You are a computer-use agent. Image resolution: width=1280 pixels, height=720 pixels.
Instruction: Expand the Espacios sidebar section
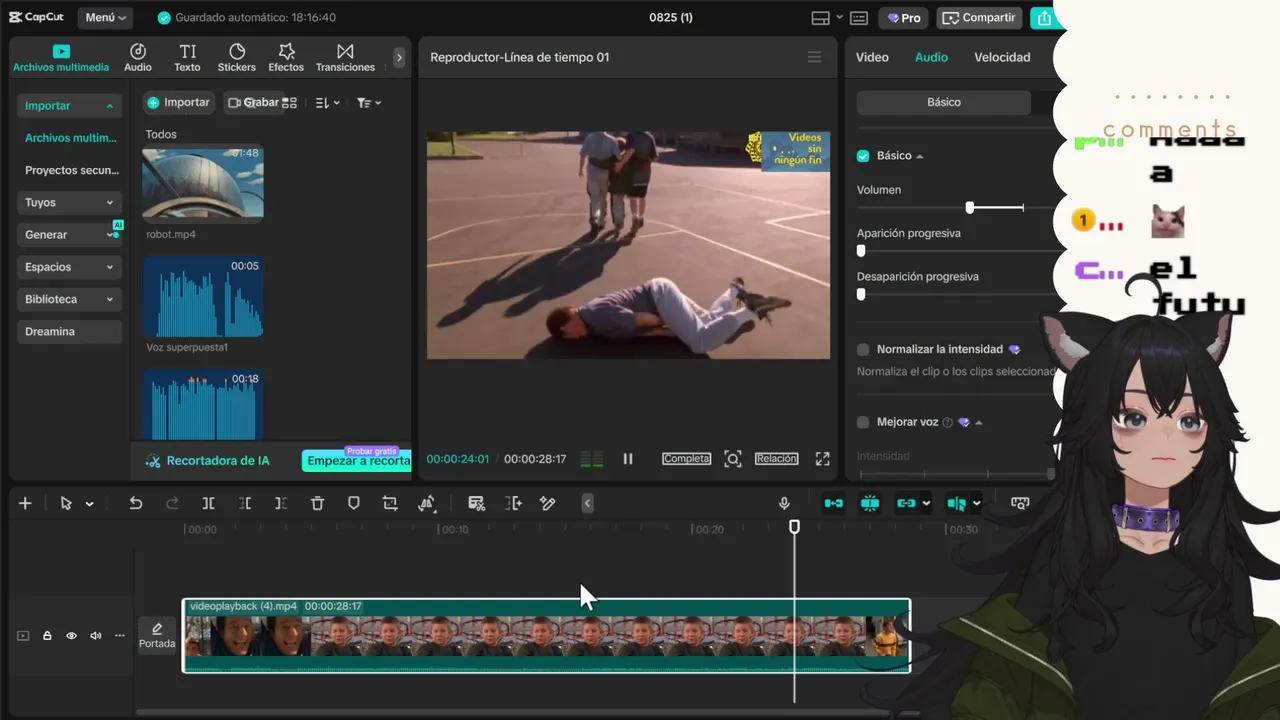[x=69, y=267]
